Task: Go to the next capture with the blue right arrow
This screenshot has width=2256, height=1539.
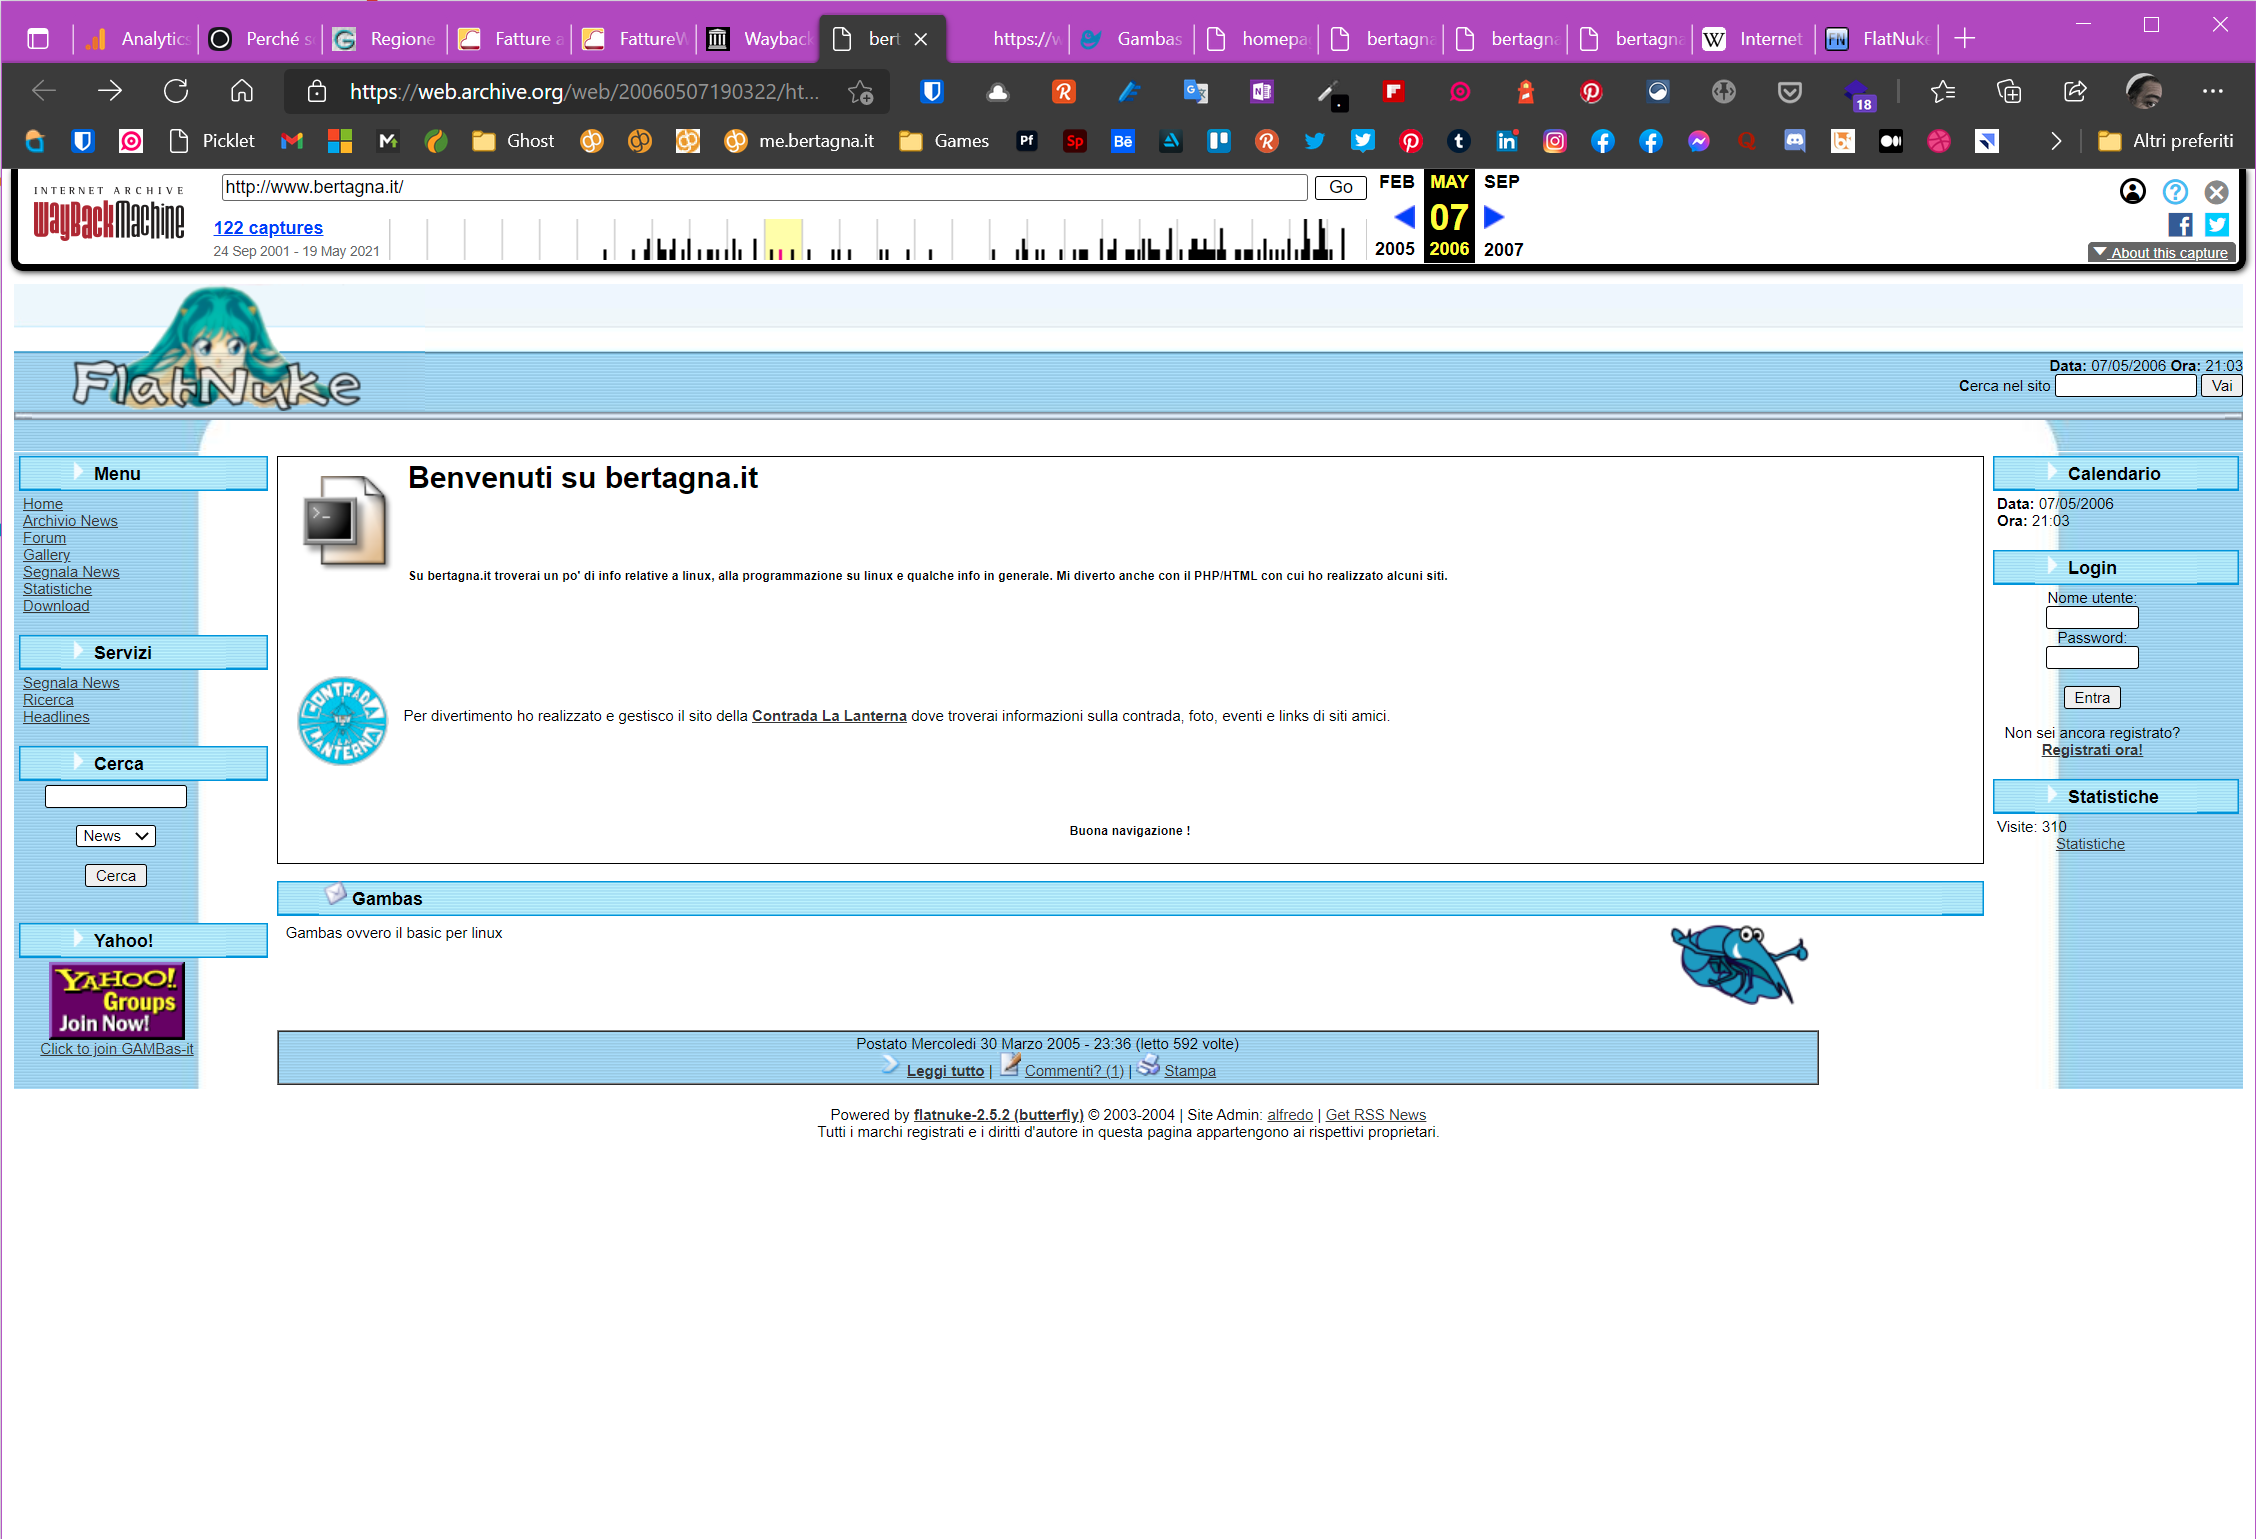Action: [1494, 217]
